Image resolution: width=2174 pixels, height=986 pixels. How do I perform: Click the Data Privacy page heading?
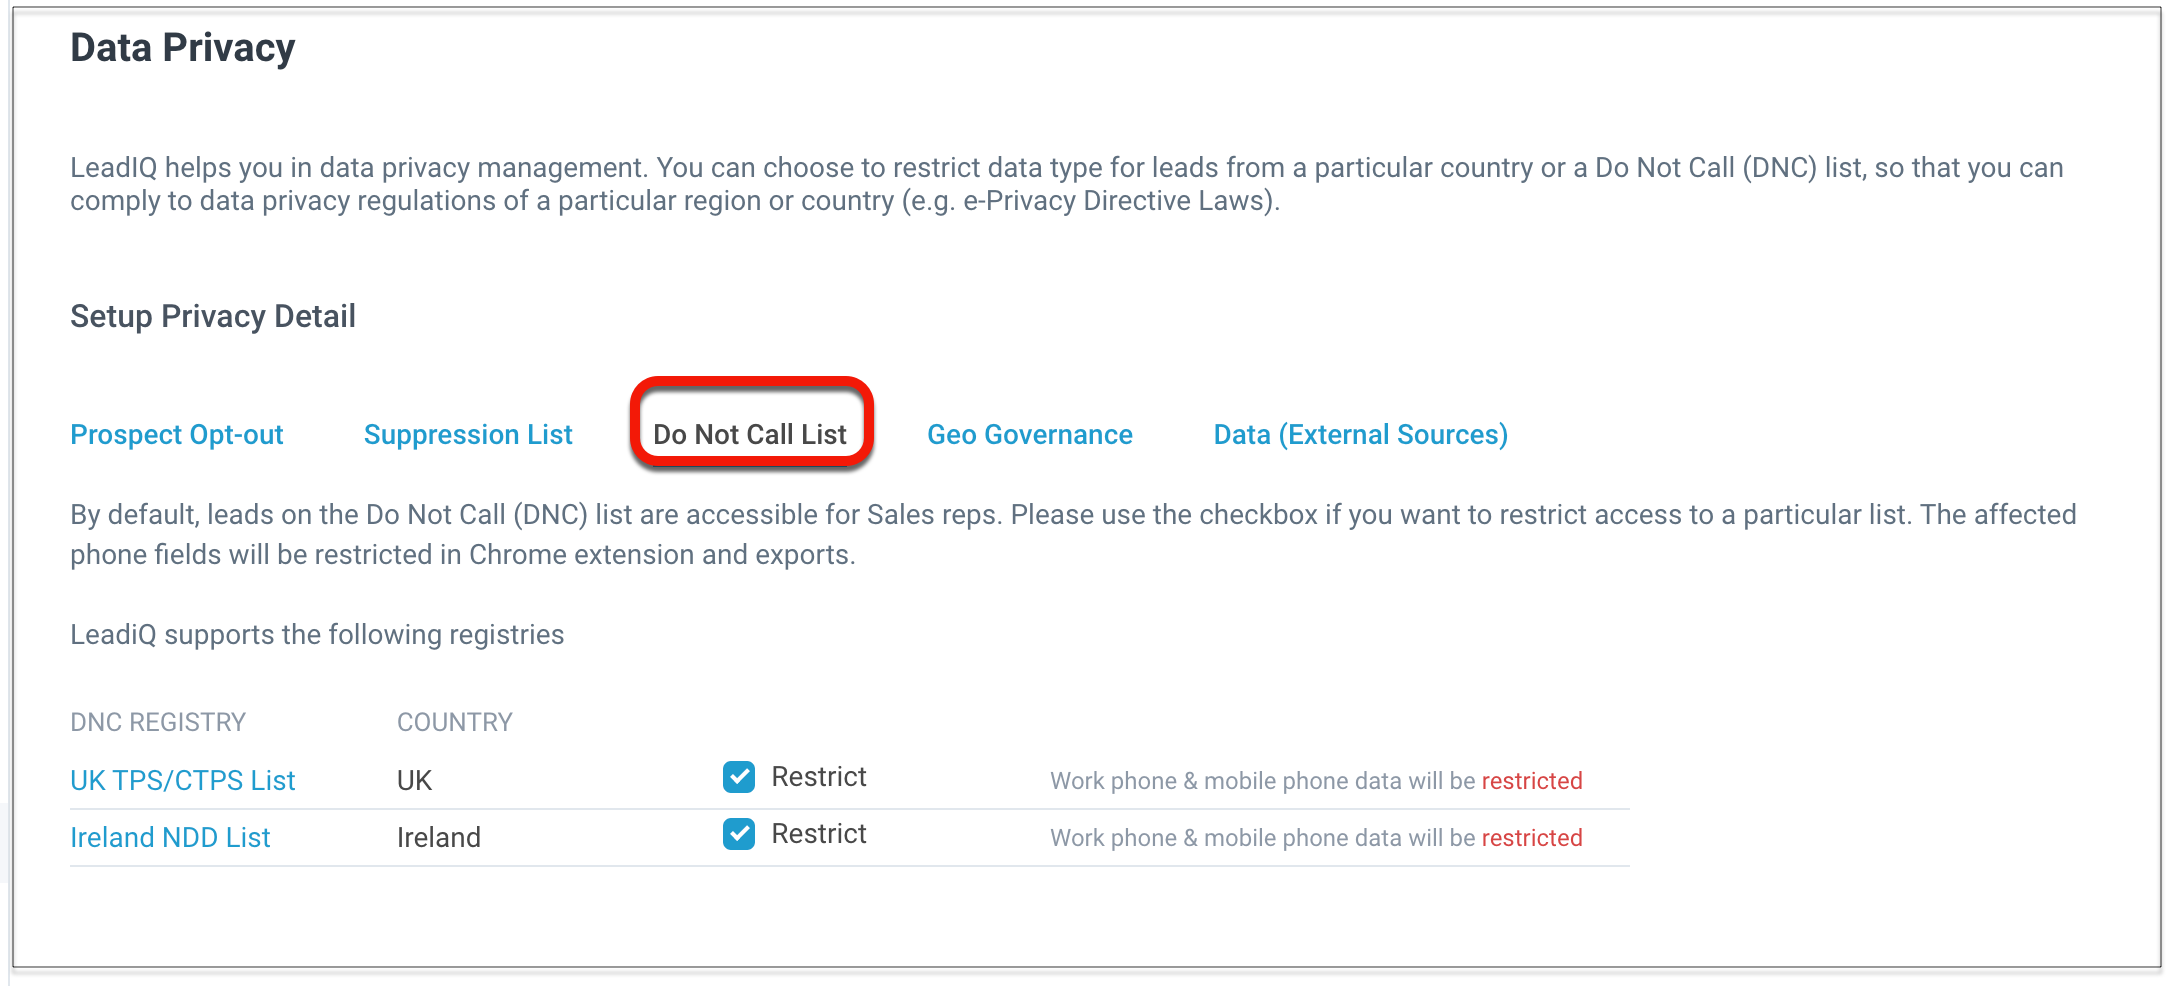pyautogui.click(x=183, y=48)
